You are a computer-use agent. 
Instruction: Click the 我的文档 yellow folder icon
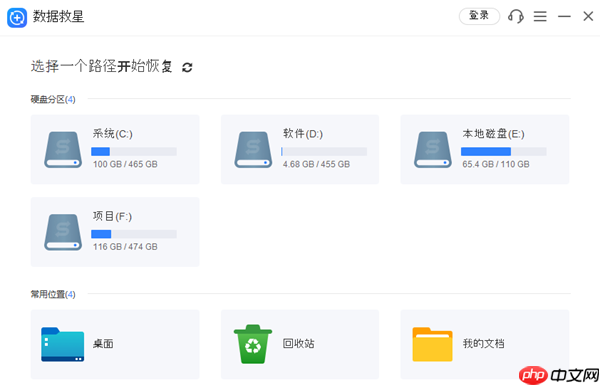point(432,344)
